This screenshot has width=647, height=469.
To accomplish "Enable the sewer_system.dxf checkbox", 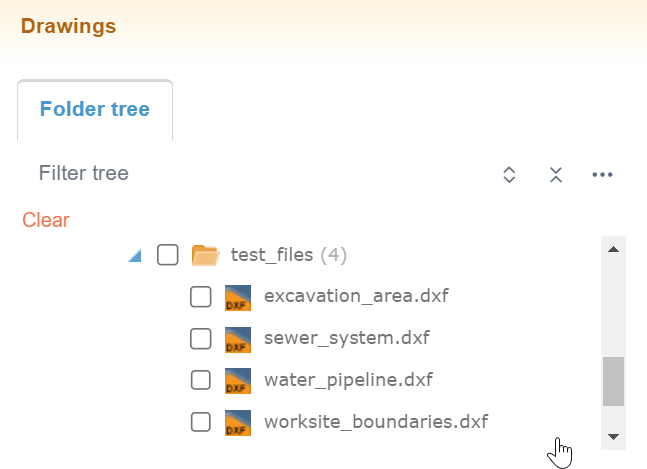I will 201,339.
